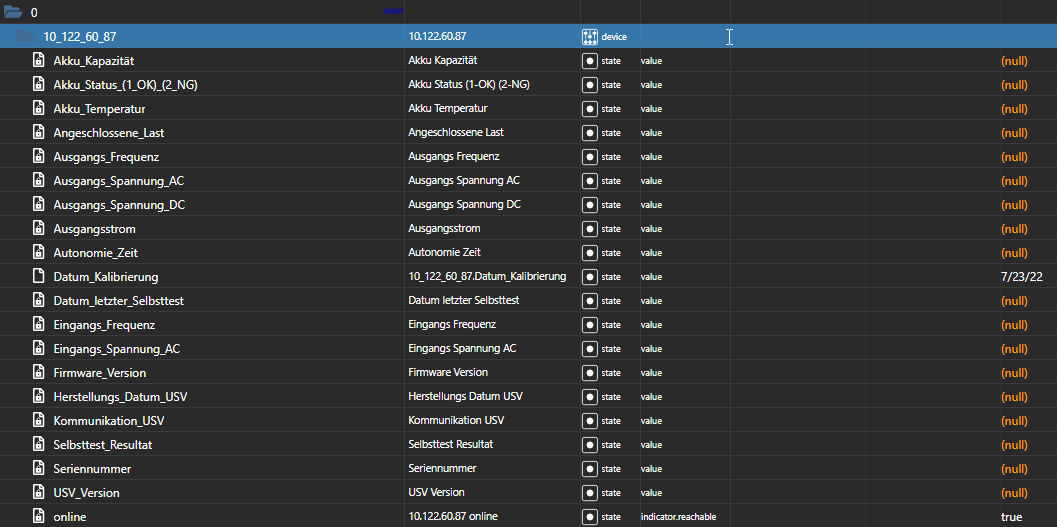
Task: Click the Akku_Kapazität file lock icon
Action: coord(39,61)
